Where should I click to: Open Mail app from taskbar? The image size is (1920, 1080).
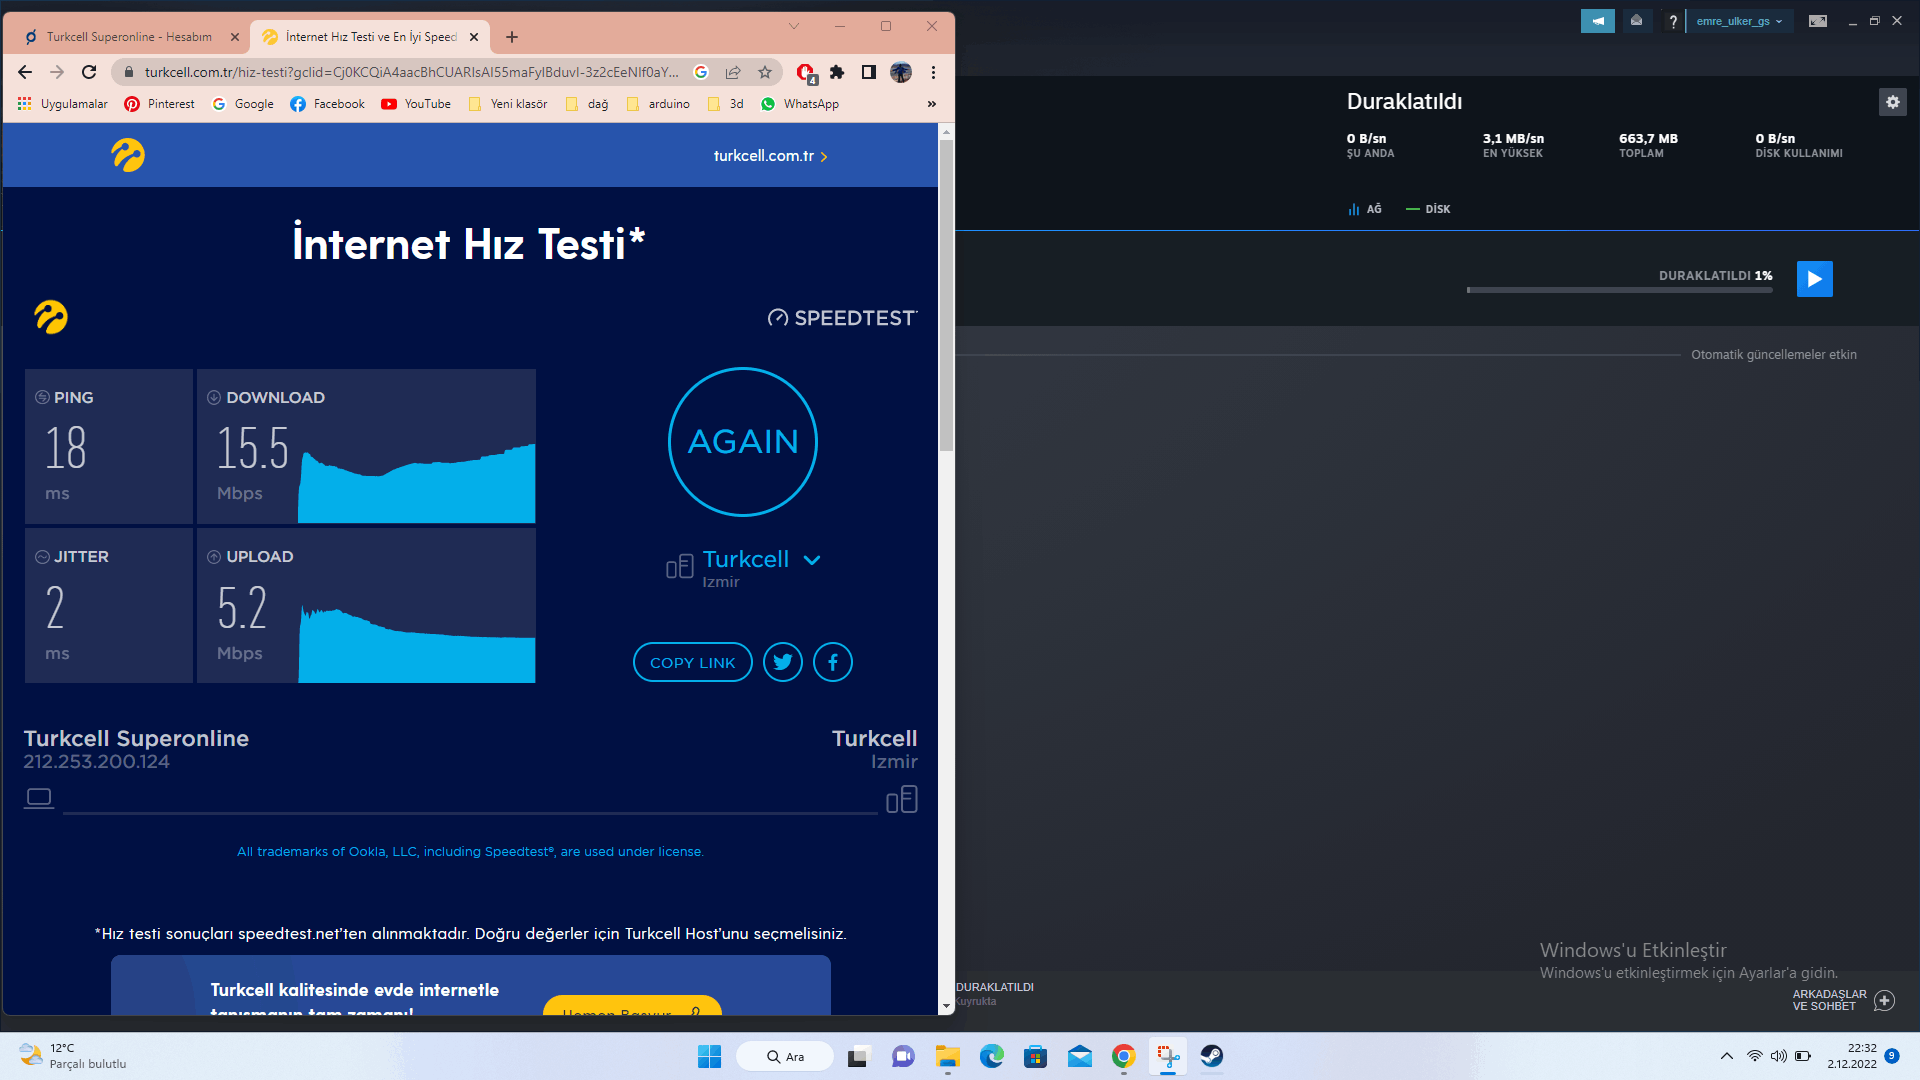[x=1079, y=1056]
